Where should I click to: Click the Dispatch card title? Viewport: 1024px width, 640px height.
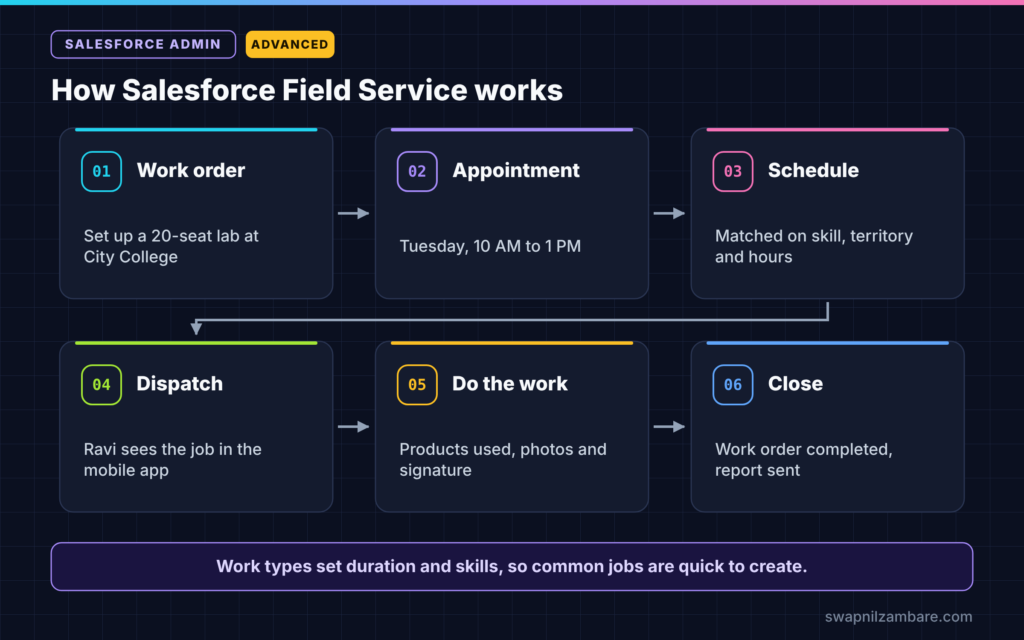coord(180,384)
